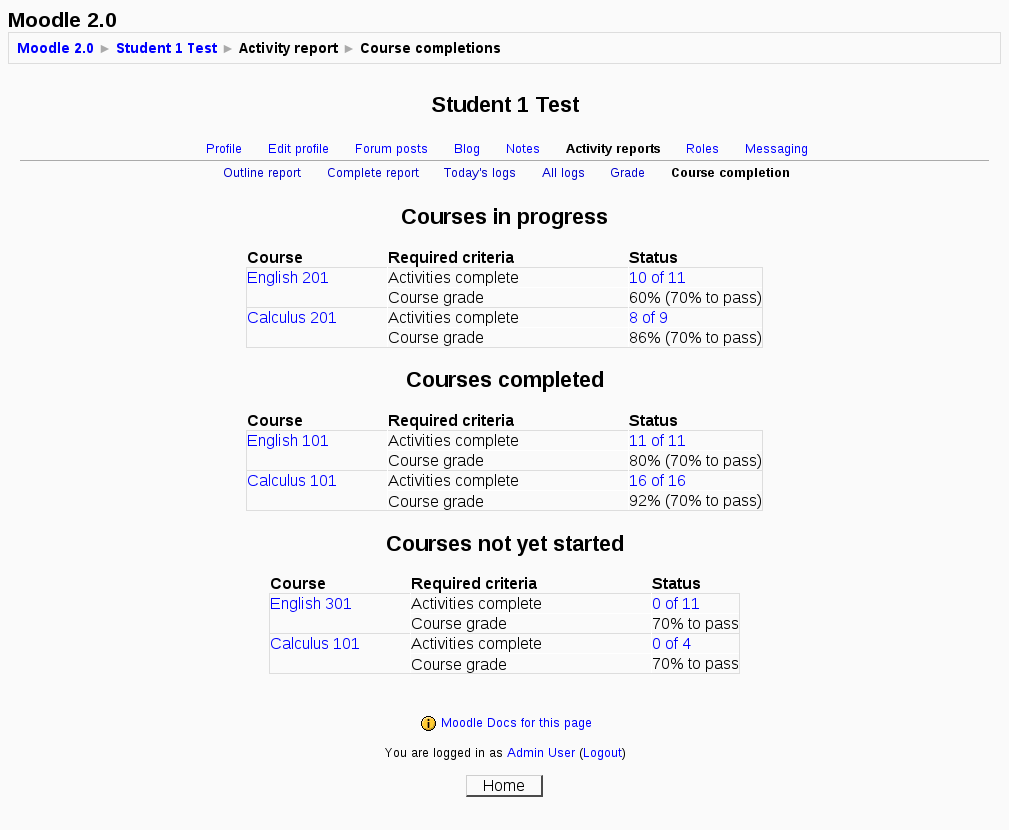Open English 301 course link

click(311, 604)
